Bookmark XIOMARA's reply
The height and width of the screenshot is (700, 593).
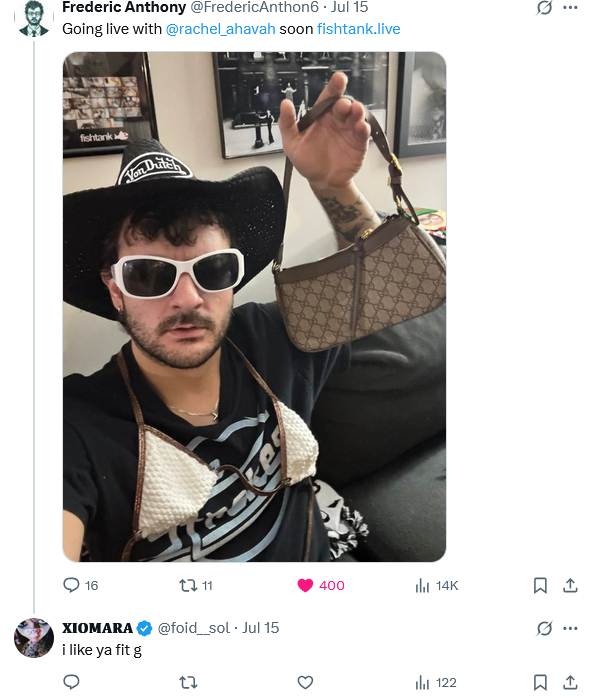540,682
